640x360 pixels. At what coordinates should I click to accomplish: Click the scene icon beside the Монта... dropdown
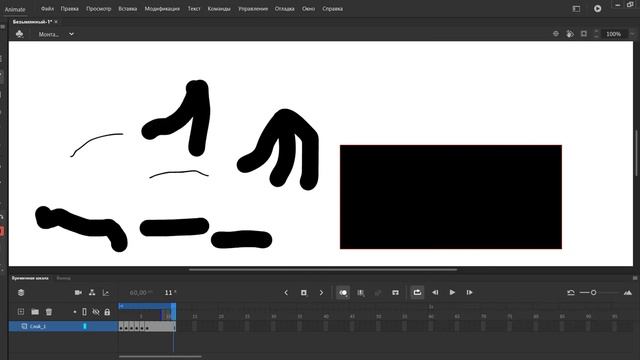pyautogui.click(x=19, y=34)
